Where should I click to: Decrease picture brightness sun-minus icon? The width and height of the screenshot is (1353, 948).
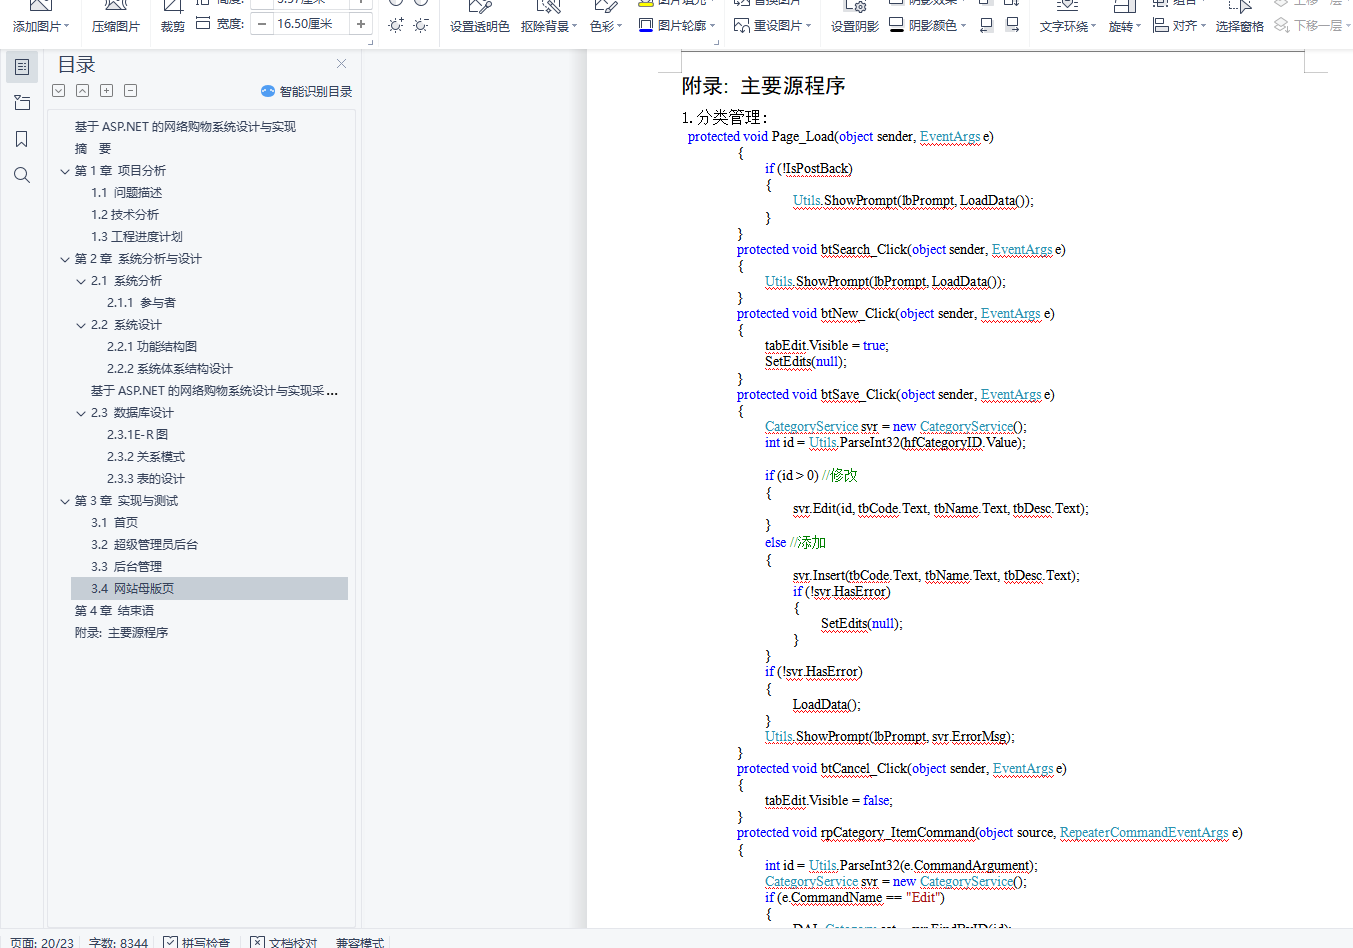click(421, 25)
